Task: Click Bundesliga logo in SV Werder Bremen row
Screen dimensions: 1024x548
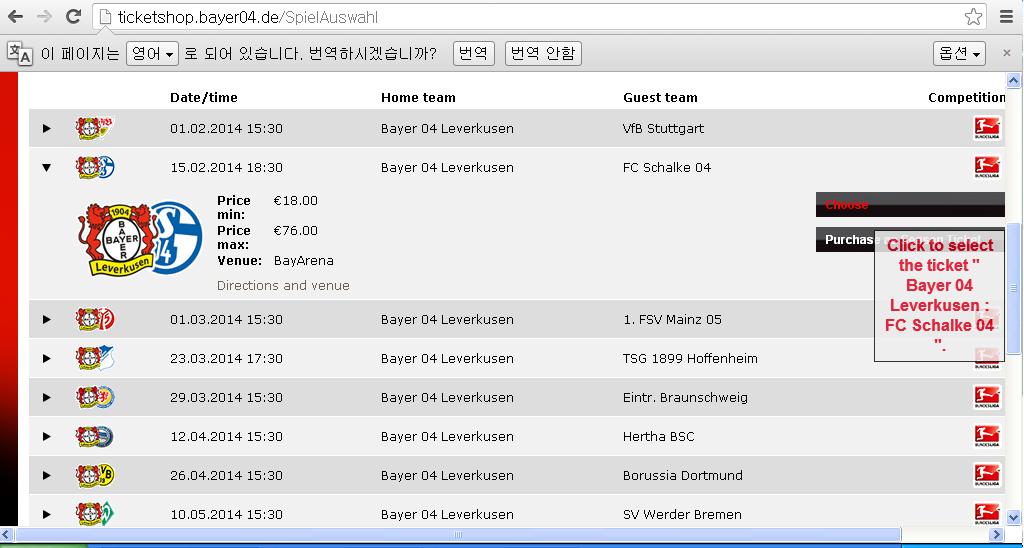Action: 987,515
